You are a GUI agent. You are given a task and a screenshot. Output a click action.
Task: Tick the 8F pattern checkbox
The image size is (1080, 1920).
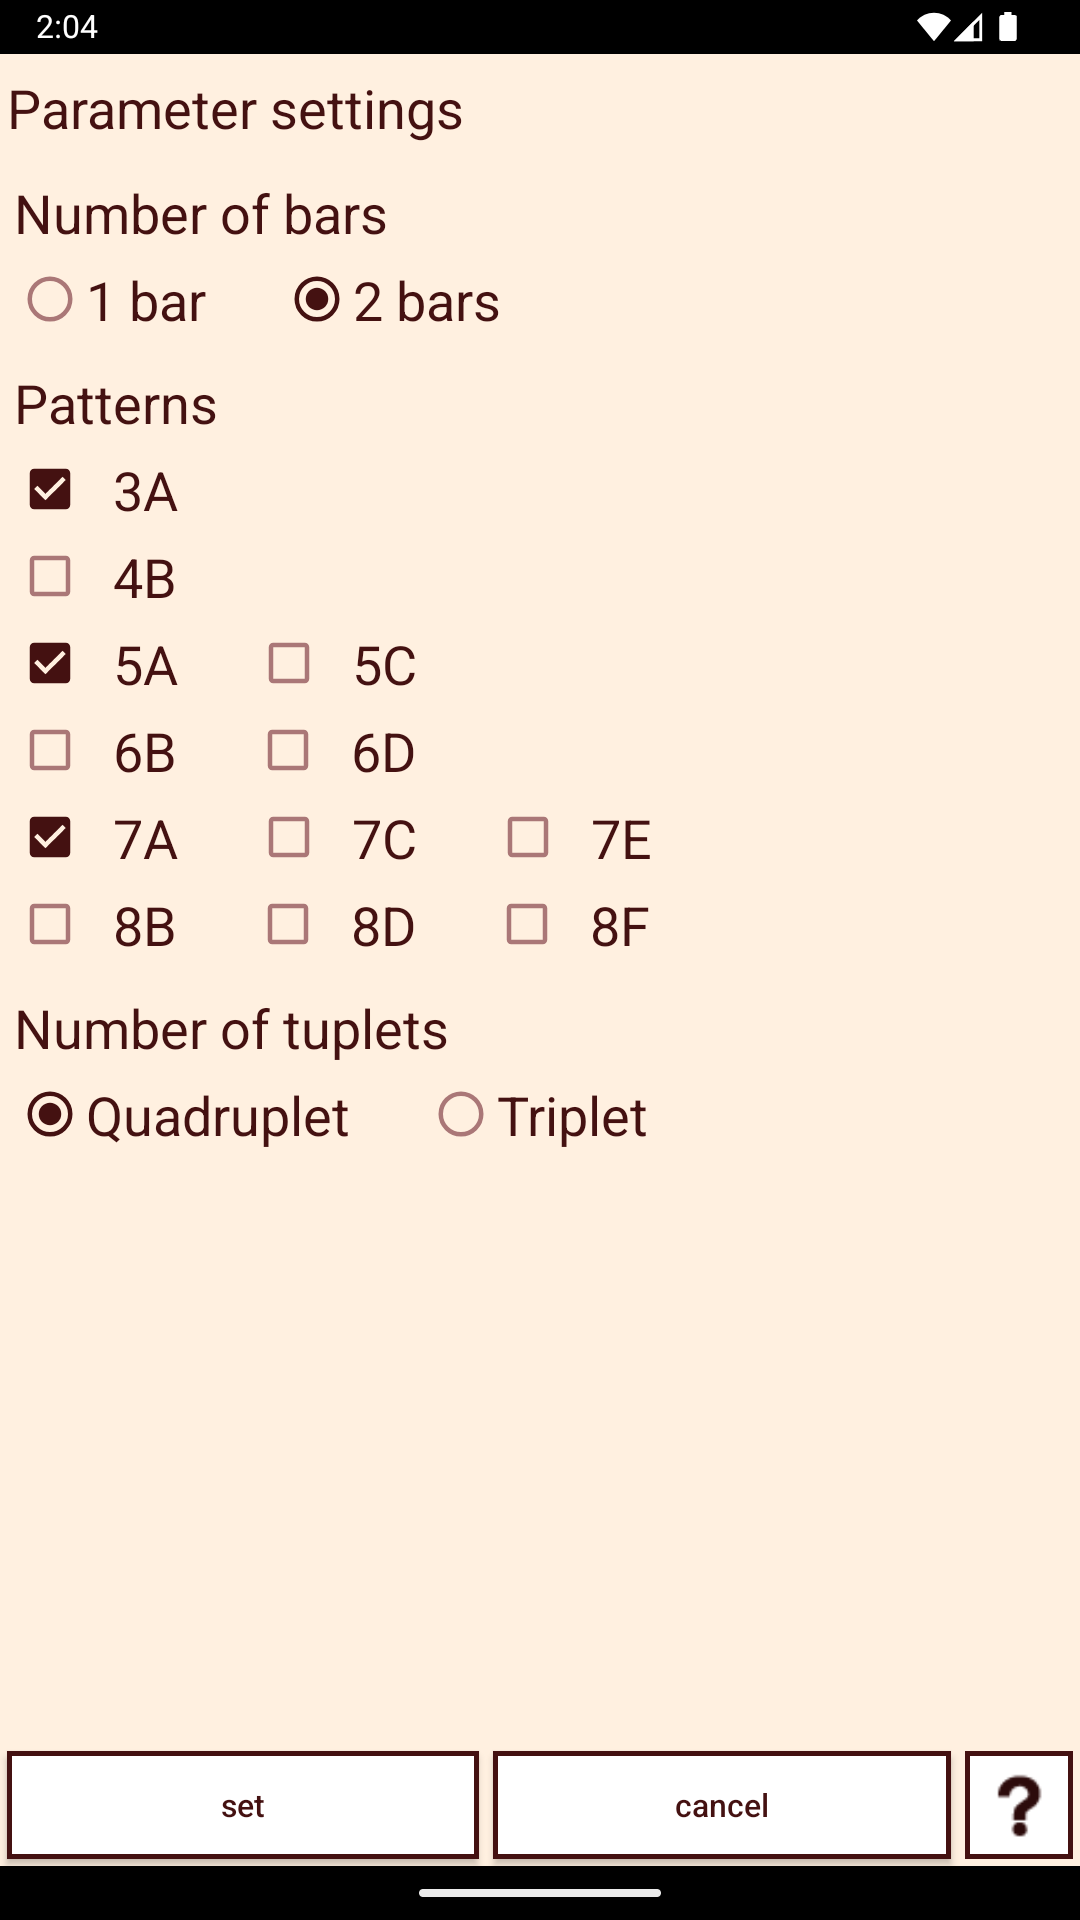(528, 925)
